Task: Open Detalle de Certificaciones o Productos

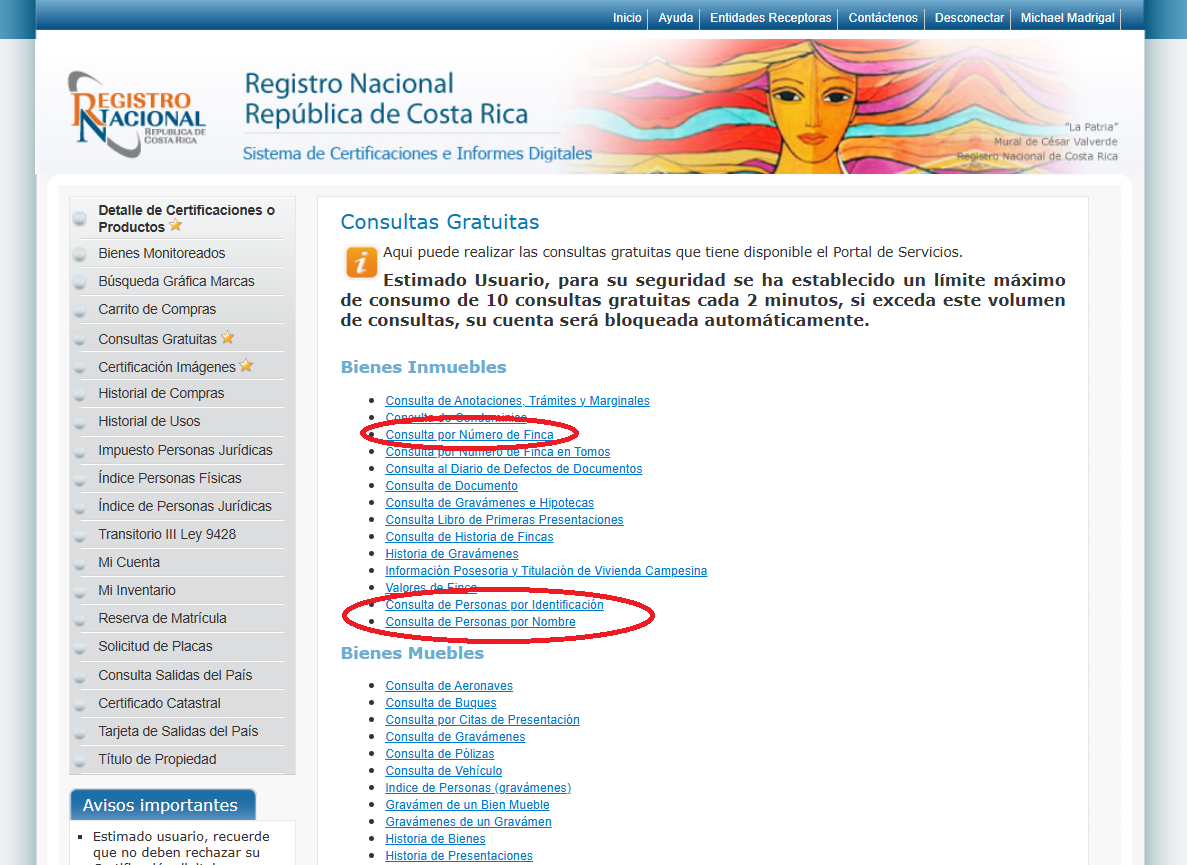Action: pyautogui.click(x=186, y=218)
